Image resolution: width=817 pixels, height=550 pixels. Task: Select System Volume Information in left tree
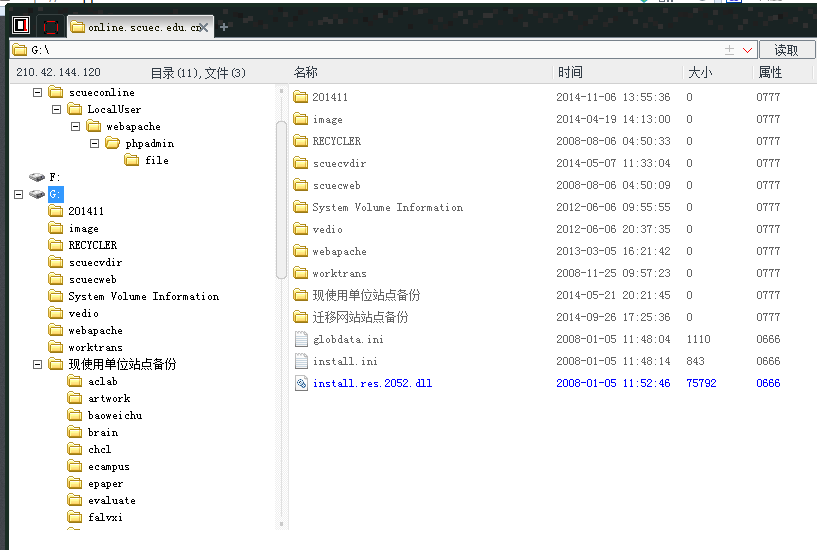pyautogui.click(x=133, y=296)
